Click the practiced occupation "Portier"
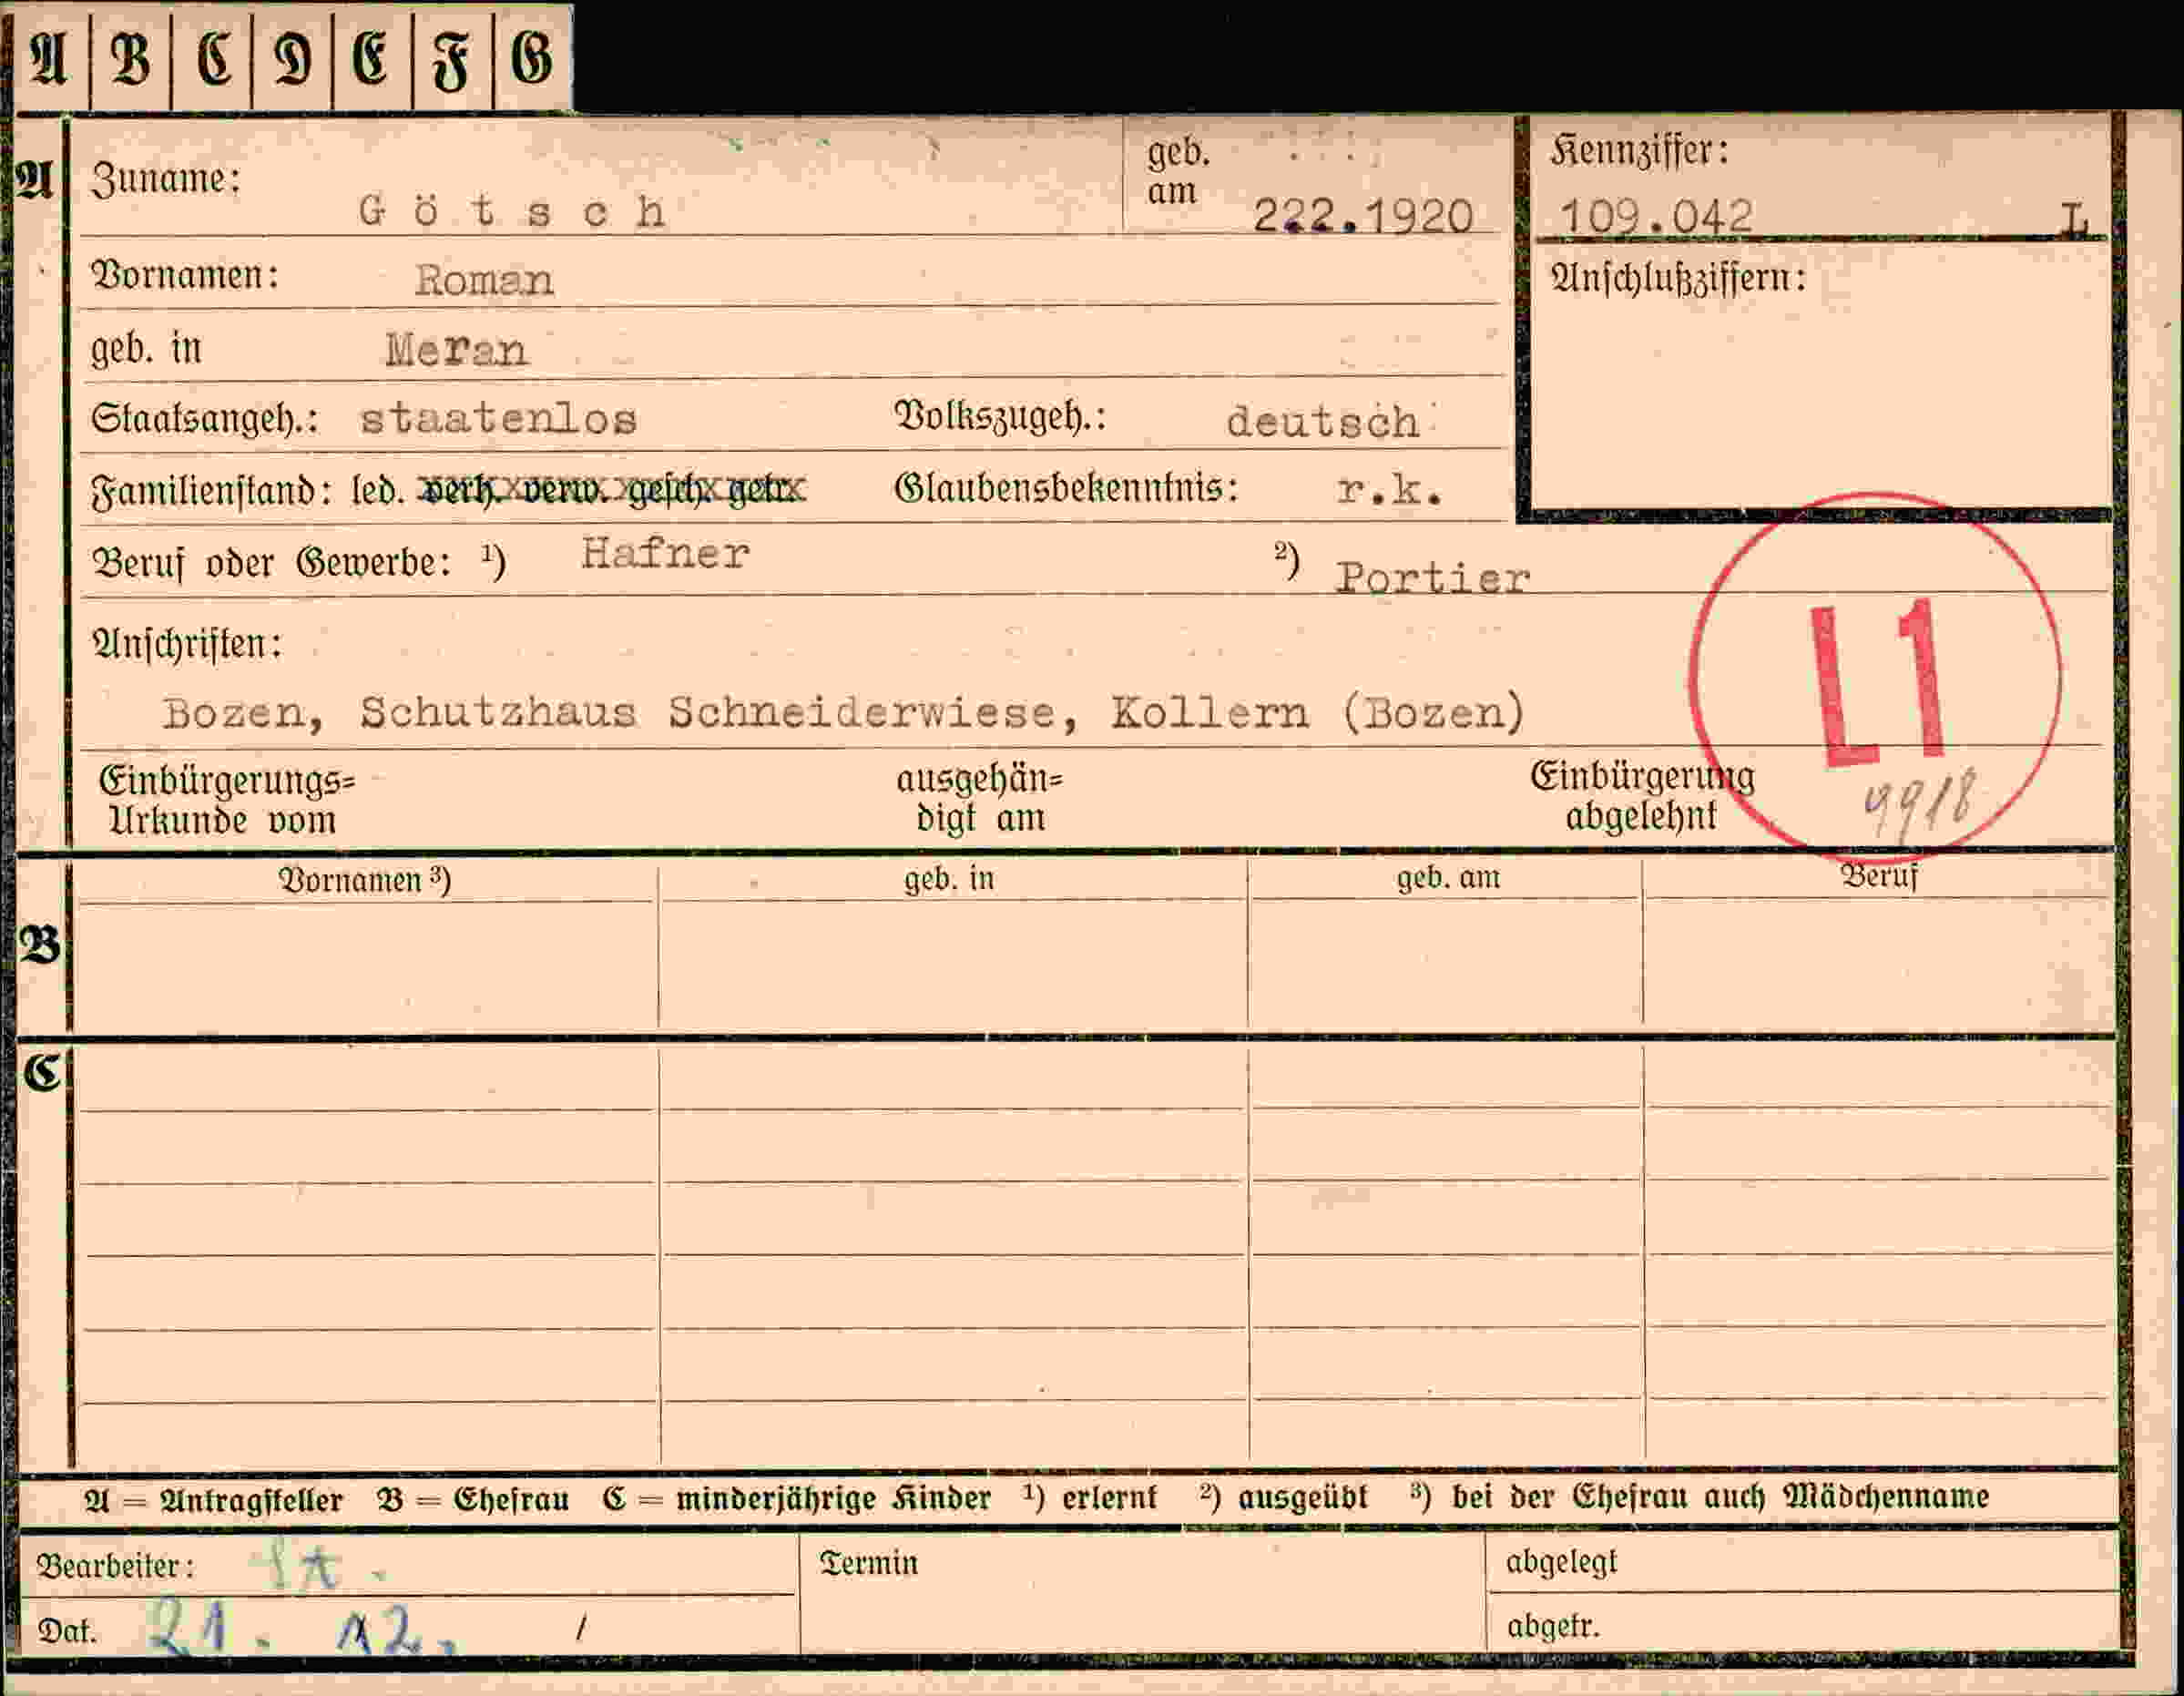Viewport: 2184px width, 1696px height. pos(1433,578)
